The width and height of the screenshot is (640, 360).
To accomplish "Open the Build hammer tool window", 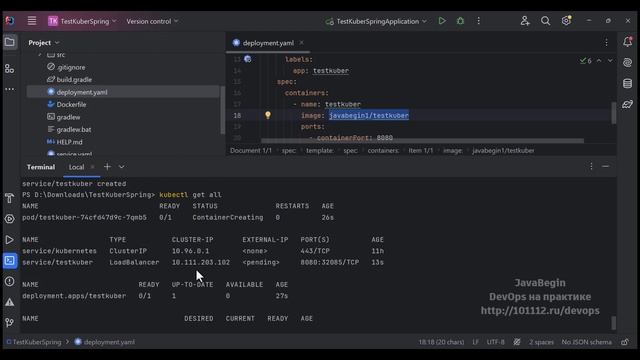I will pos(10,198).
